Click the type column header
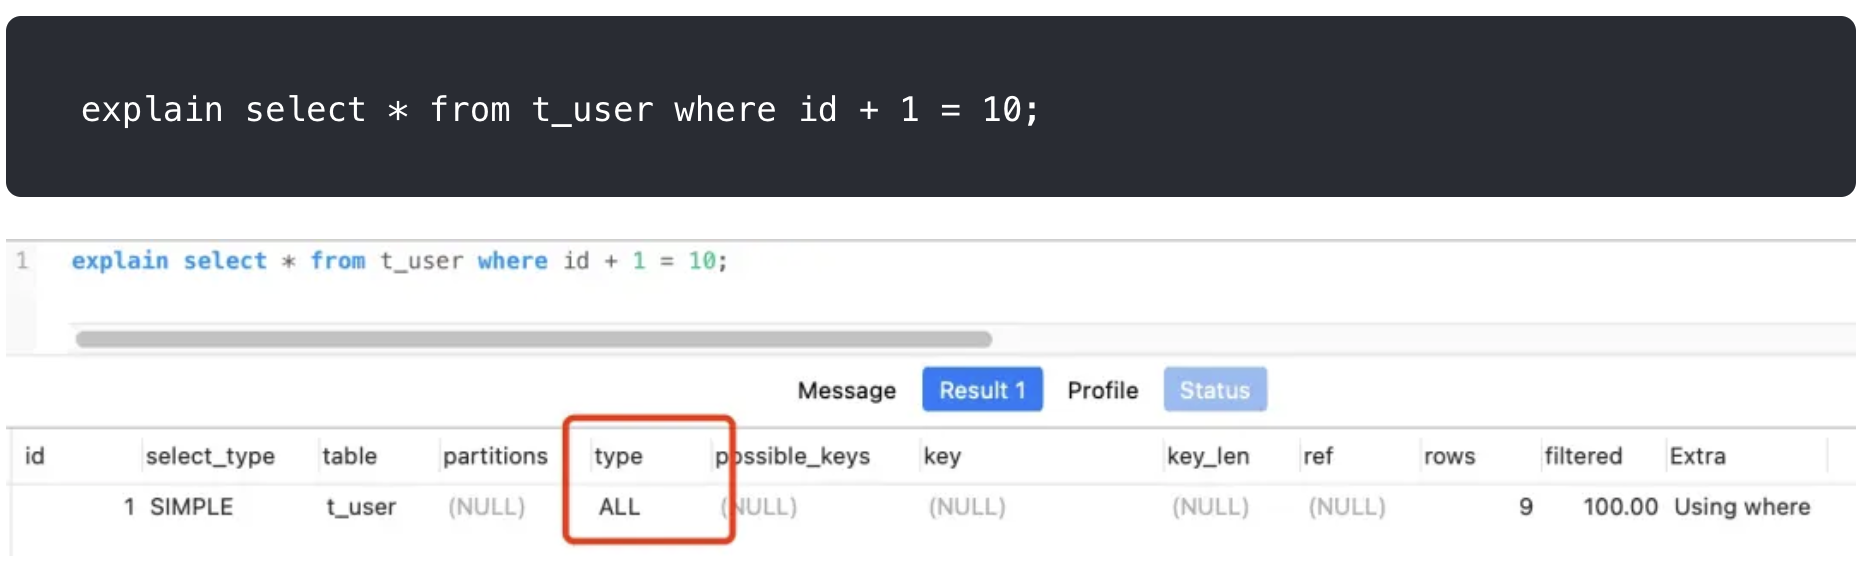 (x=618, y=456)
